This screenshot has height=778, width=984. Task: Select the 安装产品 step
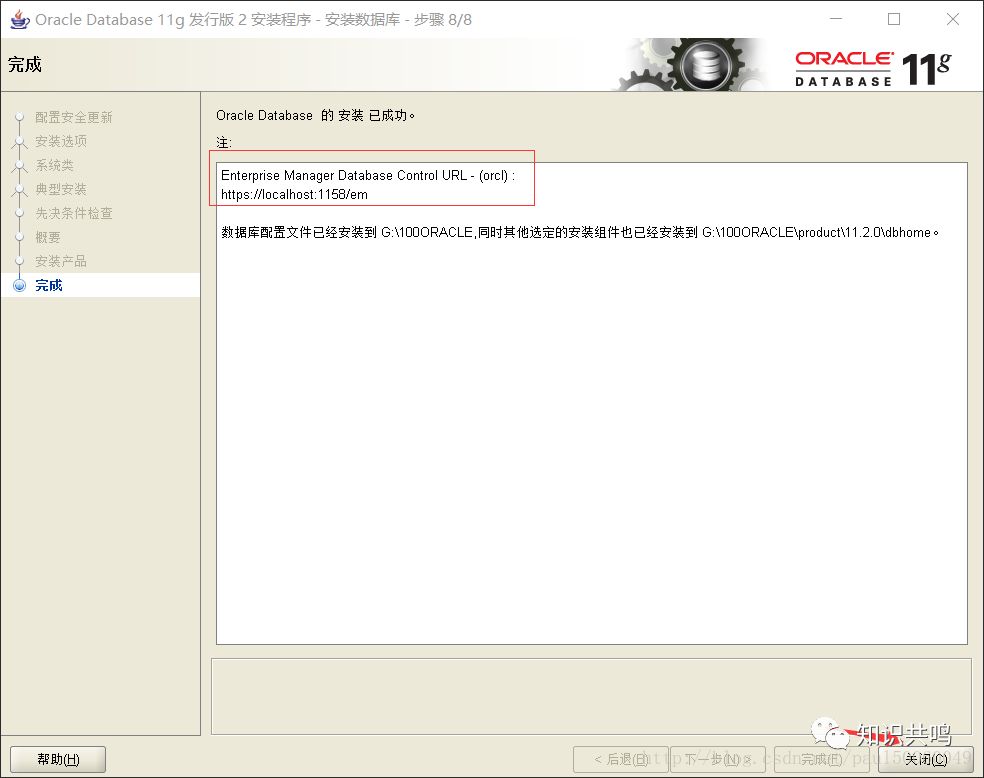[61, 261]
